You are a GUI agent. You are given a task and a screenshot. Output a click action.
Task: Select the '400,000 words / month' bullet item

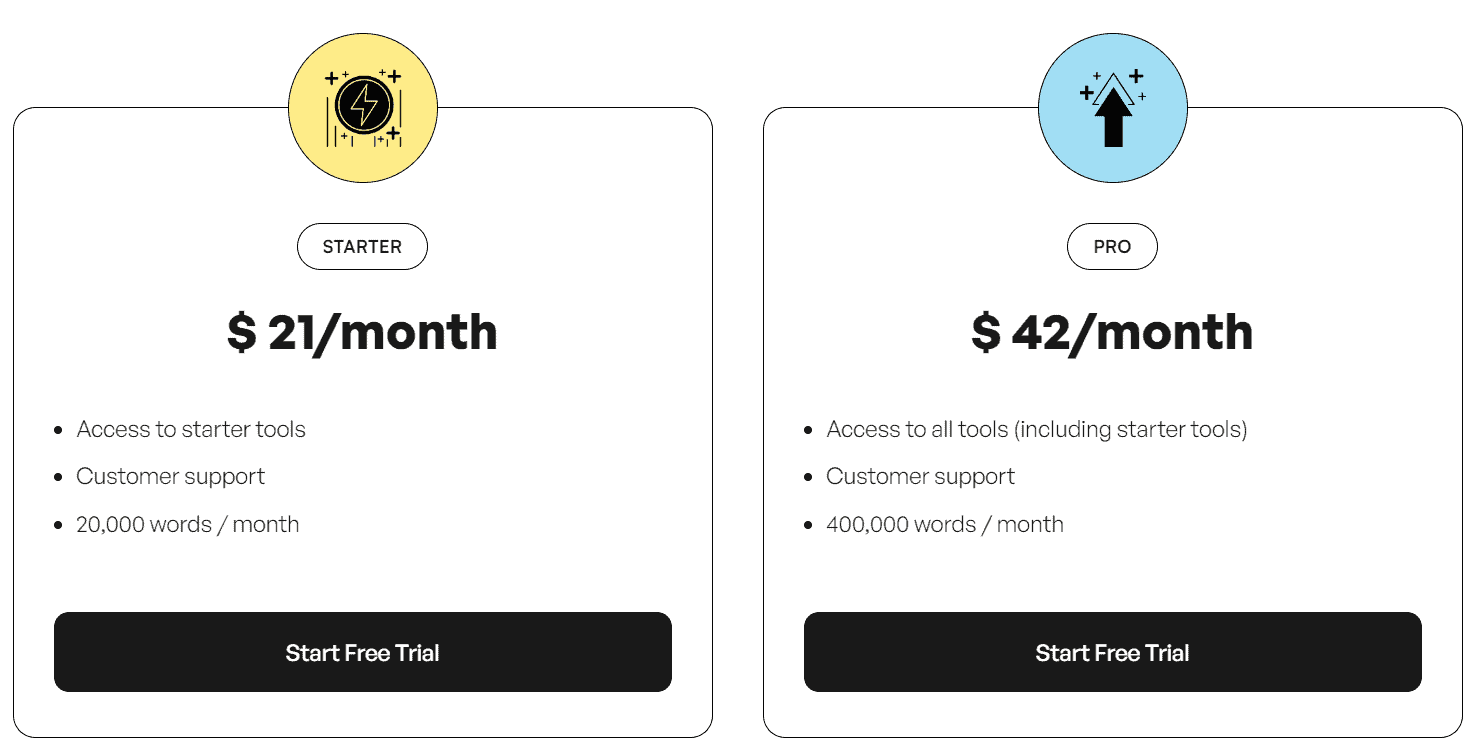pos(944,524)
